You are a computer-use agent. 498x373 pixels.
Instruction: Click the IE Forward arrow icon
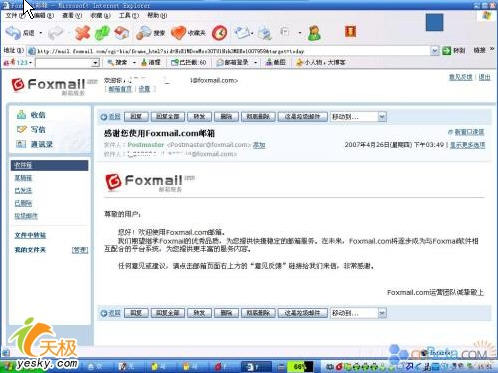click(55, 33)
